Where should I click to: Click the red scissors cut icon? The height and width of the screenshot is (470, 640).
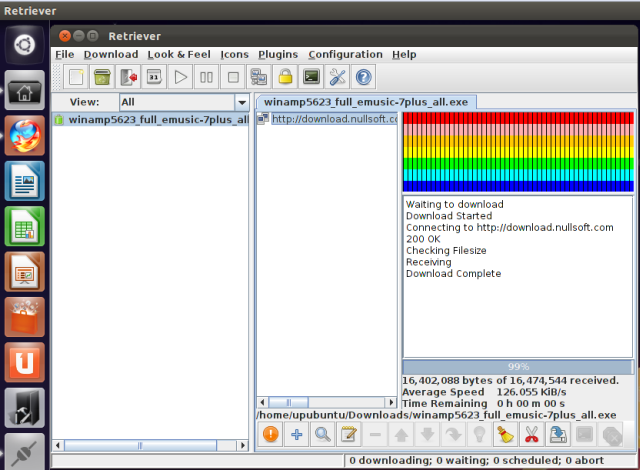pyautogui.click(x=532, y=434)
